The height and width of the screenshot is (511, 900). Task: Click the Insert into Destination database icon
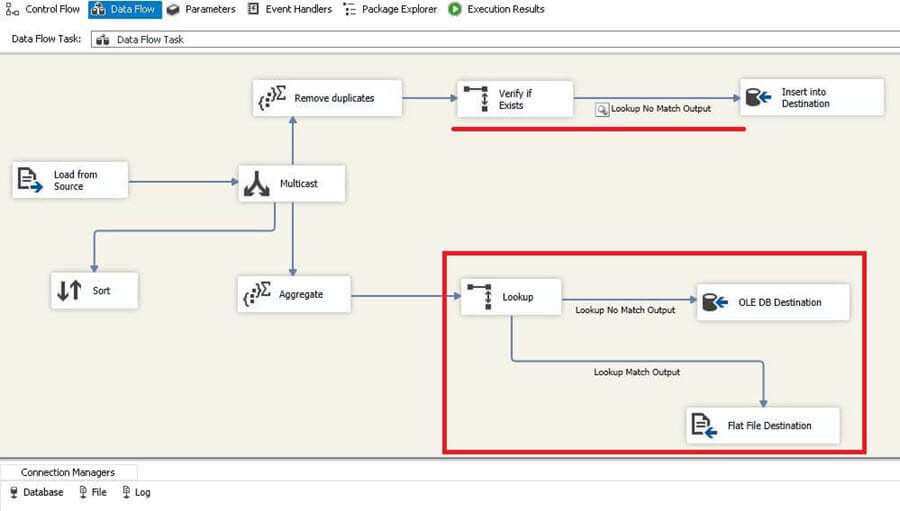pos(758,98)
